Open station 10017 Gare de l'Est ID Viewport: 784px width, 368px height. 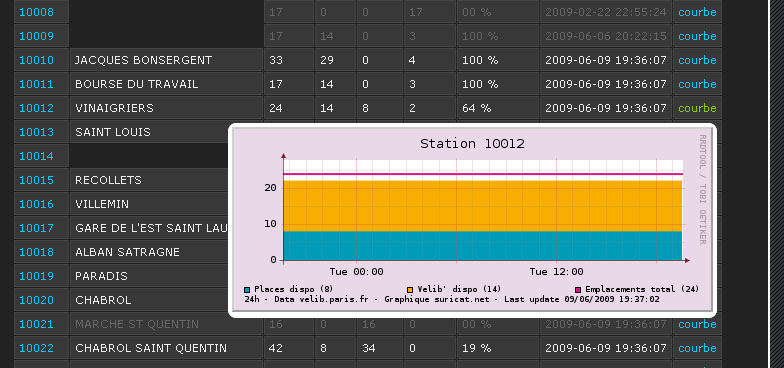[36, 228]
